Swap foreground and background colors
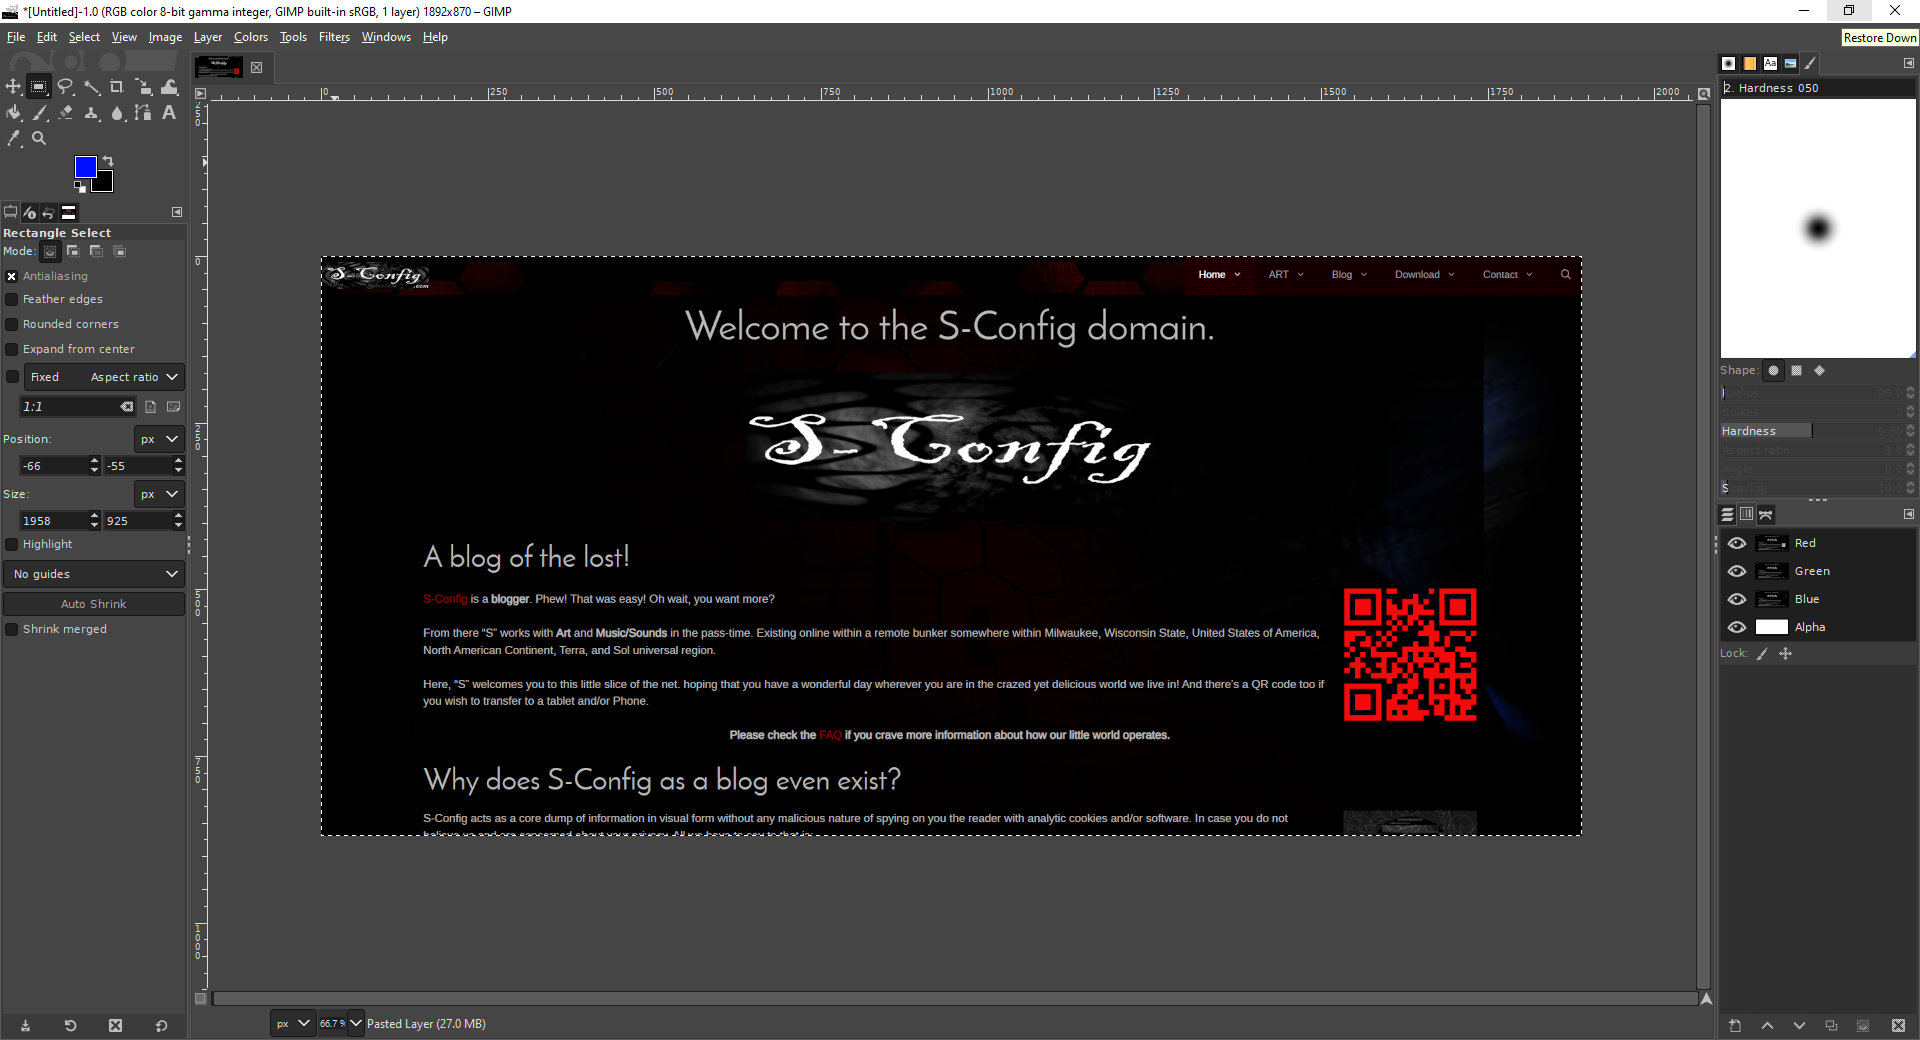 click(x=108, y=161)
